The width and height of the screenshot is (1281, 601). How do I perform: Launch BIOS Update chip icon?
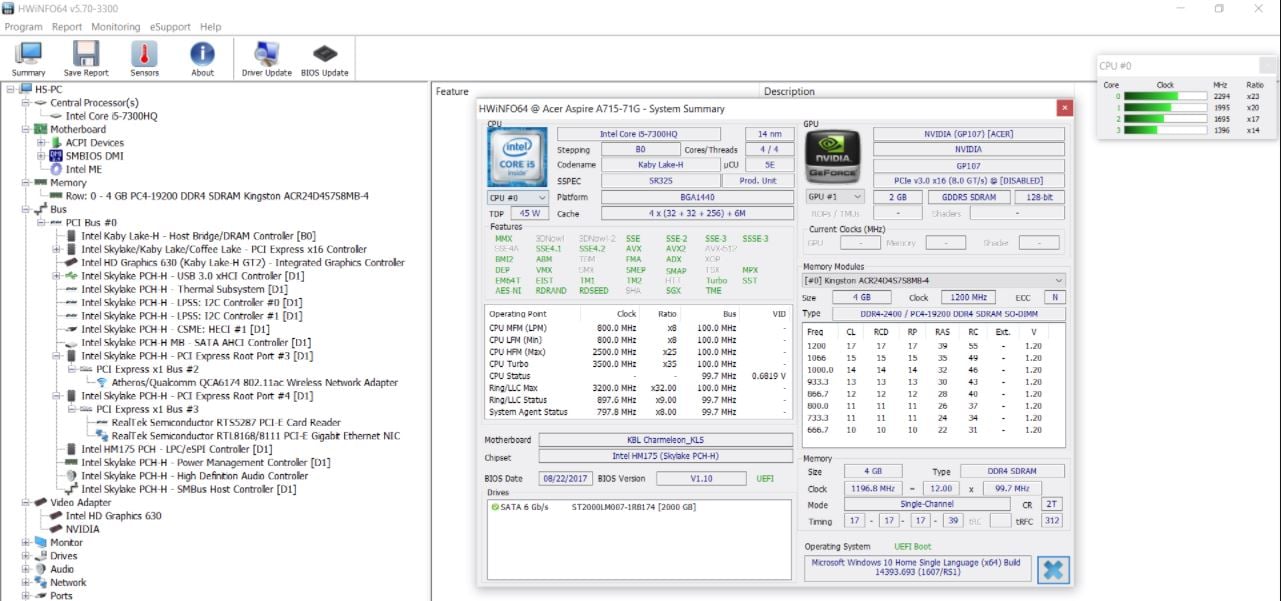click(325, 59)
